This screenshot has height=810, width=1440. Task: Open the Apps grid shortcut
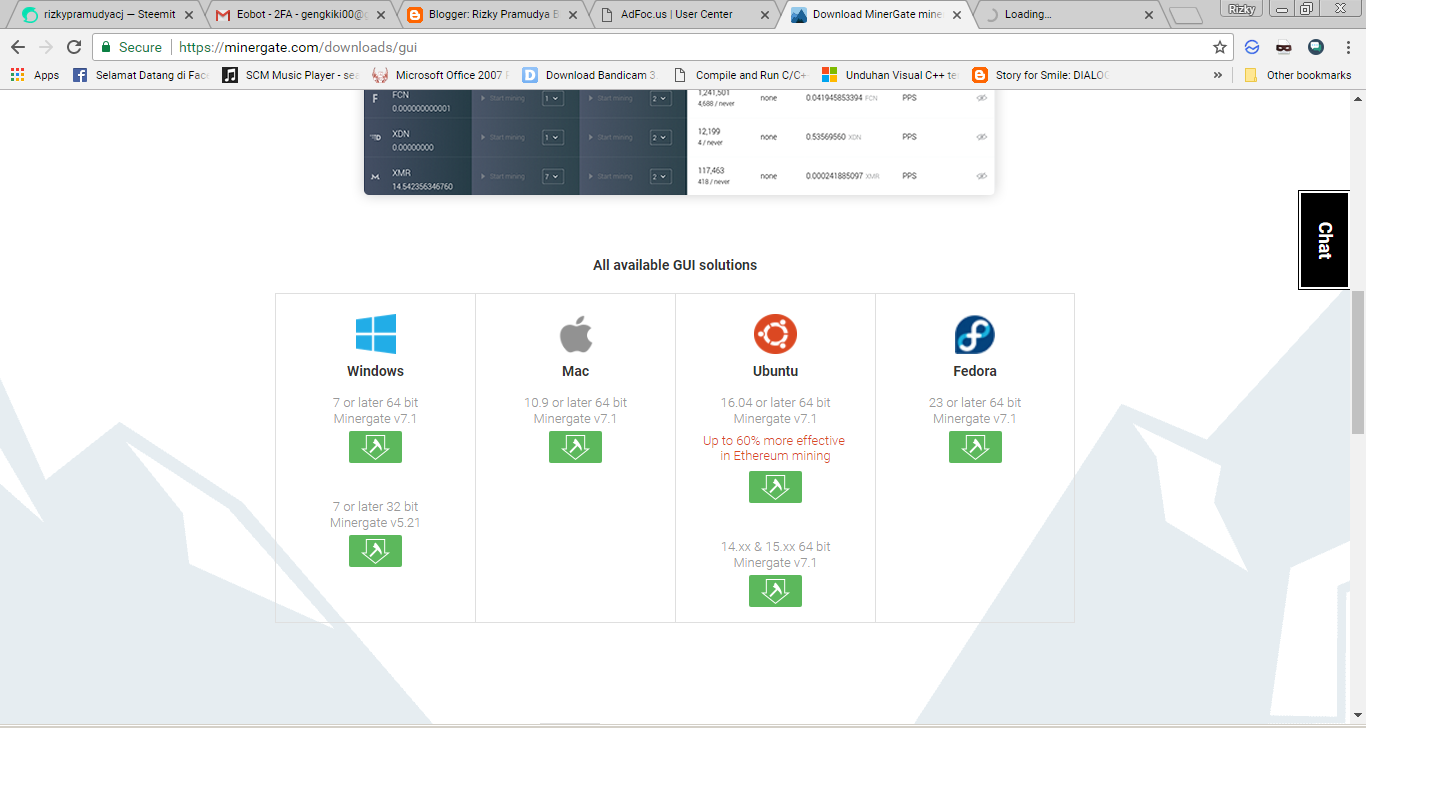click(34, 75)
